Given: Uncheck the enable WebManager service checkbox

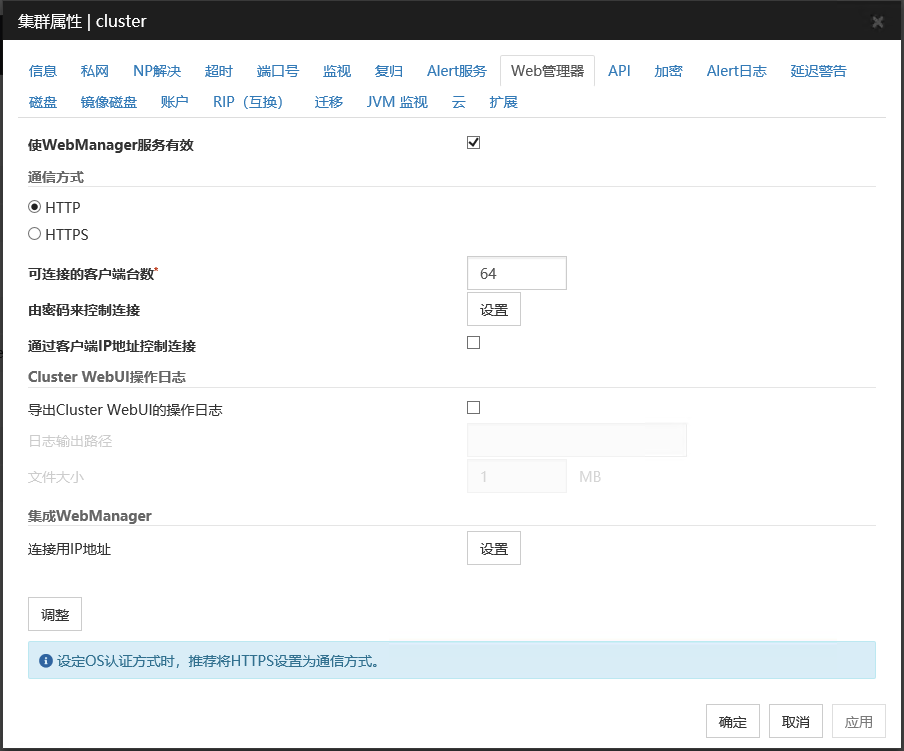Looking at the screenshot, I should tap(474, 143).
